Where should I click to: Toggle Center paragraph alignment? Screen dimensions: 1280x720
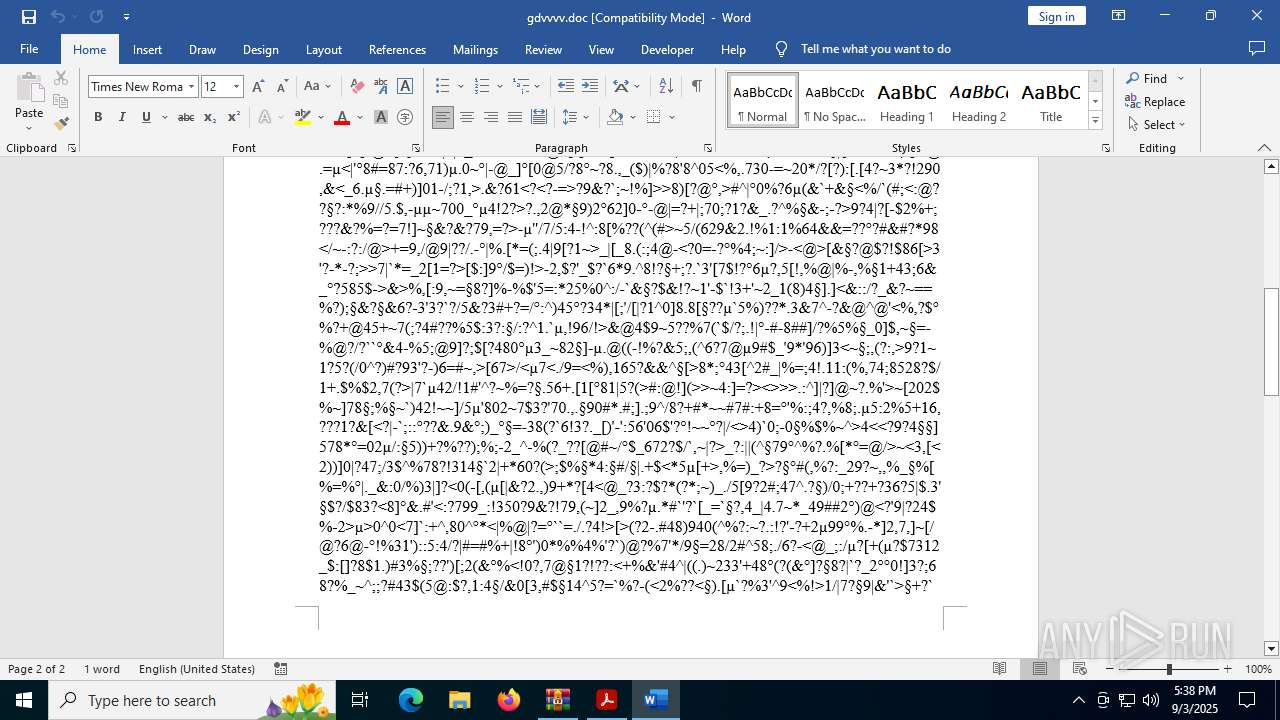pyautogui.click(x=467, y=117)
